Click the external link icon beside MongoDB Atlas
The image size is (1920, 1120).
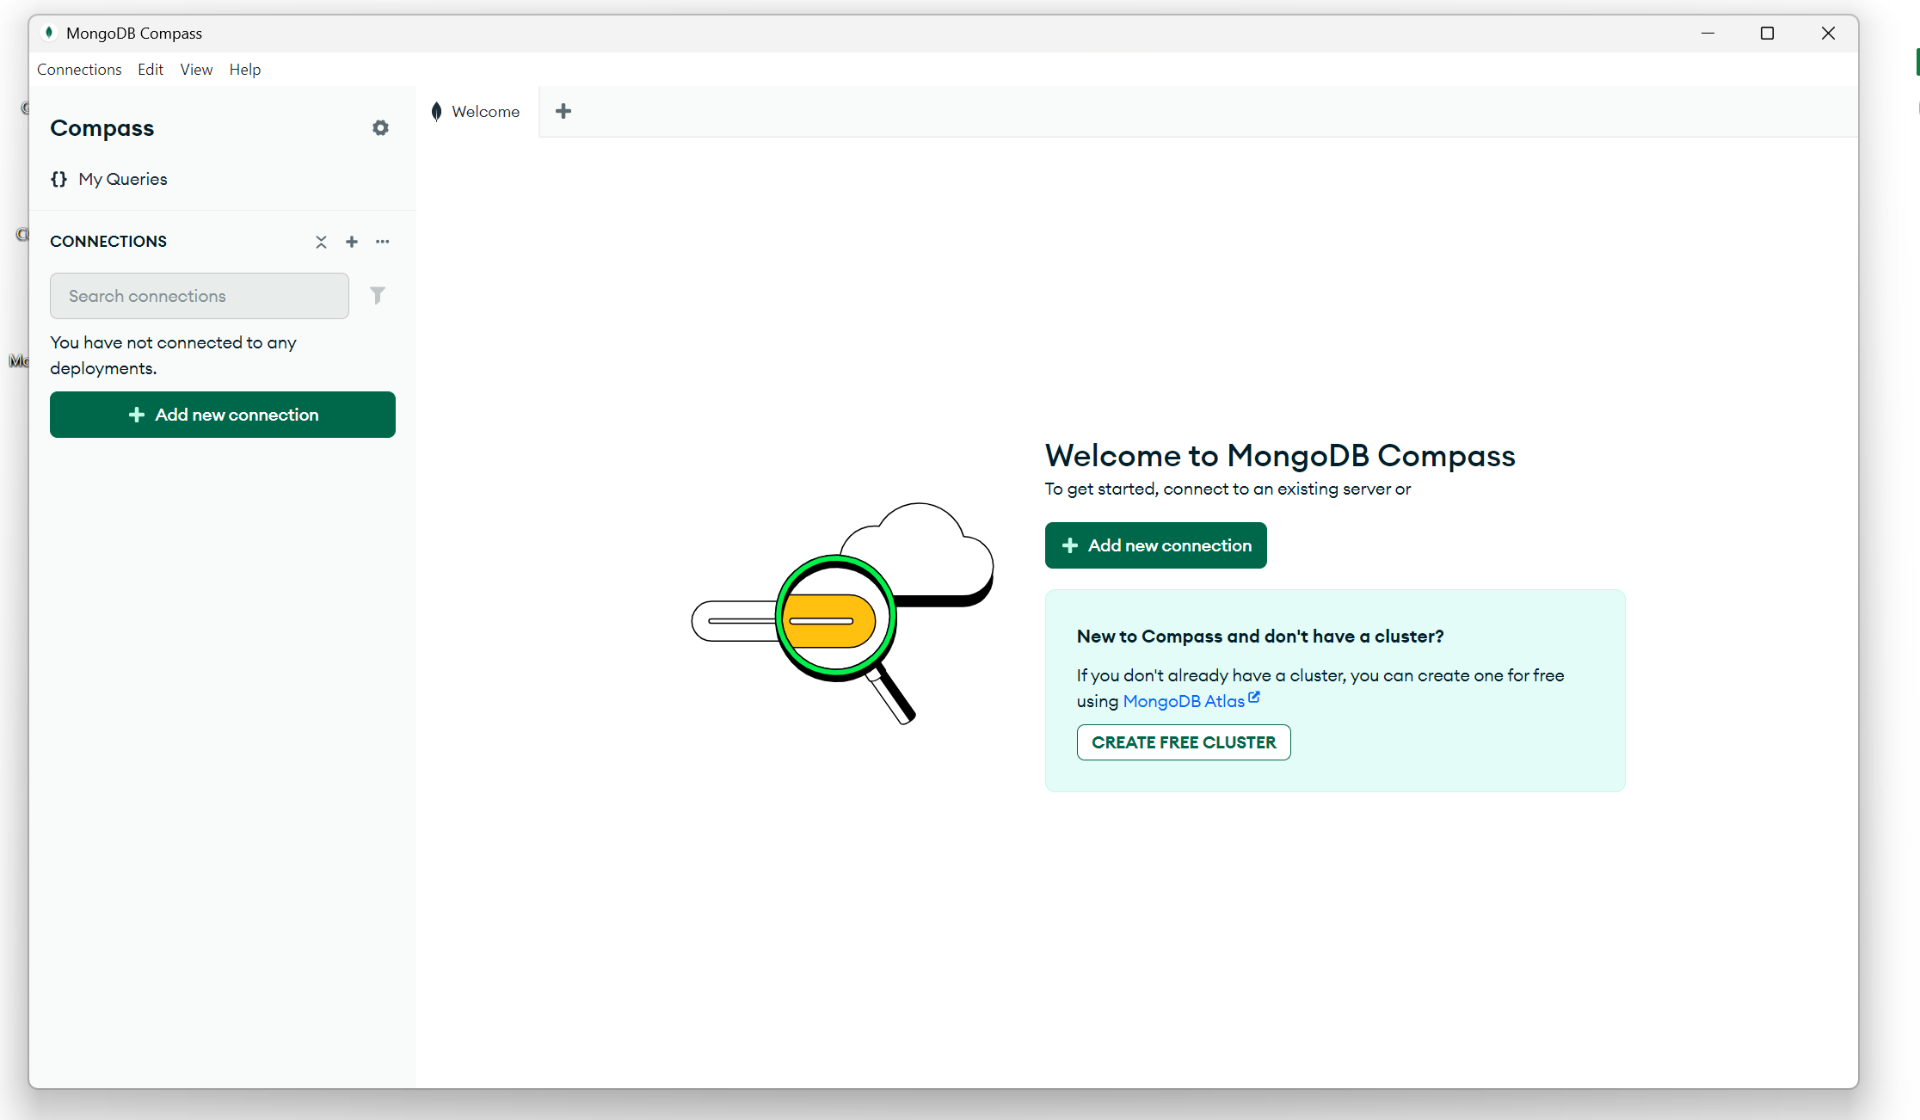pyautogui.click(x=1254, y=698)
